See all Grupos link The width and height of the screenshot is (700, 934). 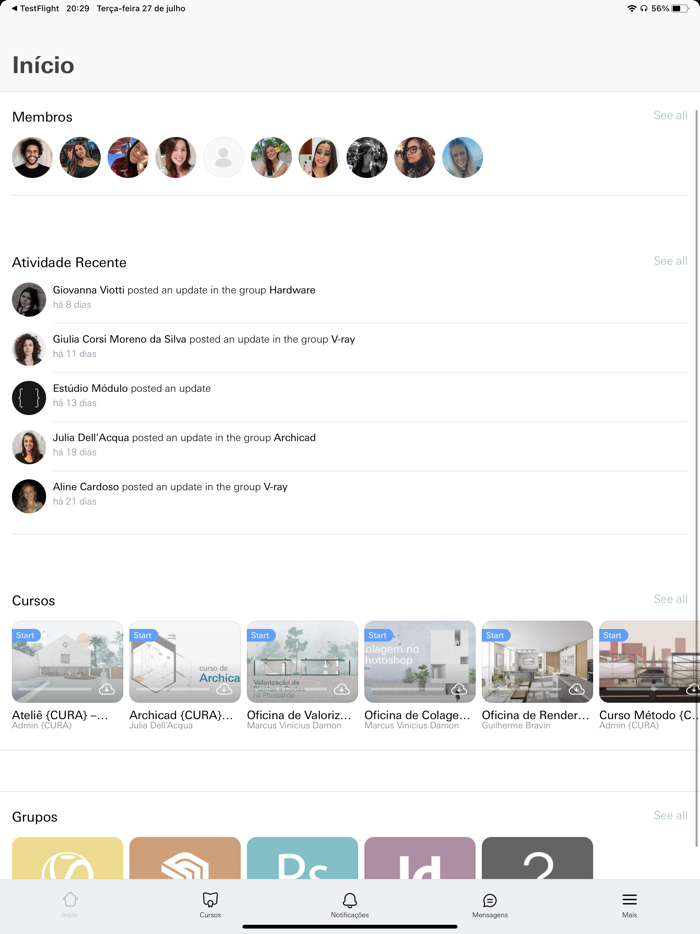click(670, 815)
